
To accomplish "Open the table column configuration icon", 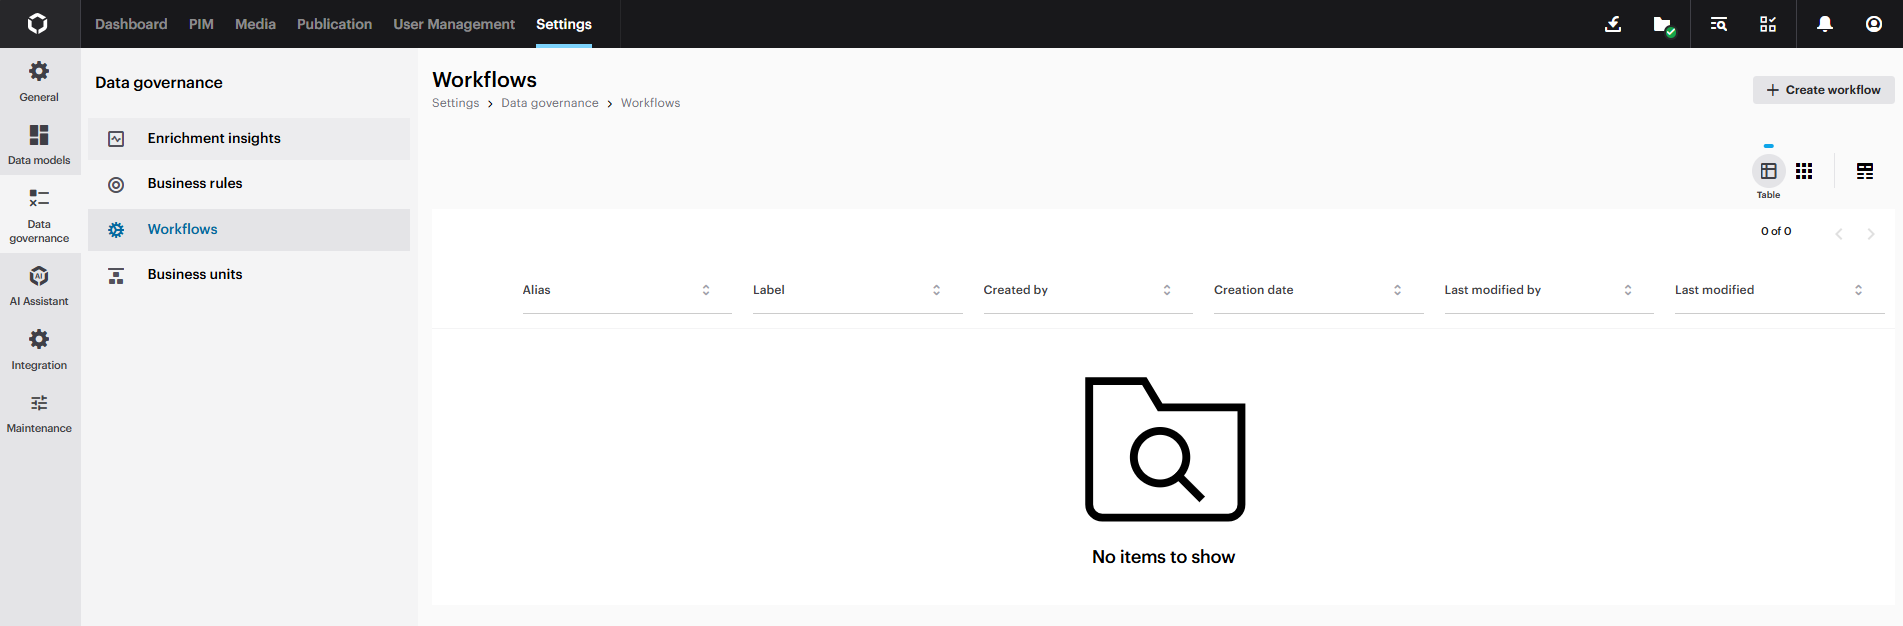I will [x=1864, y=171].
